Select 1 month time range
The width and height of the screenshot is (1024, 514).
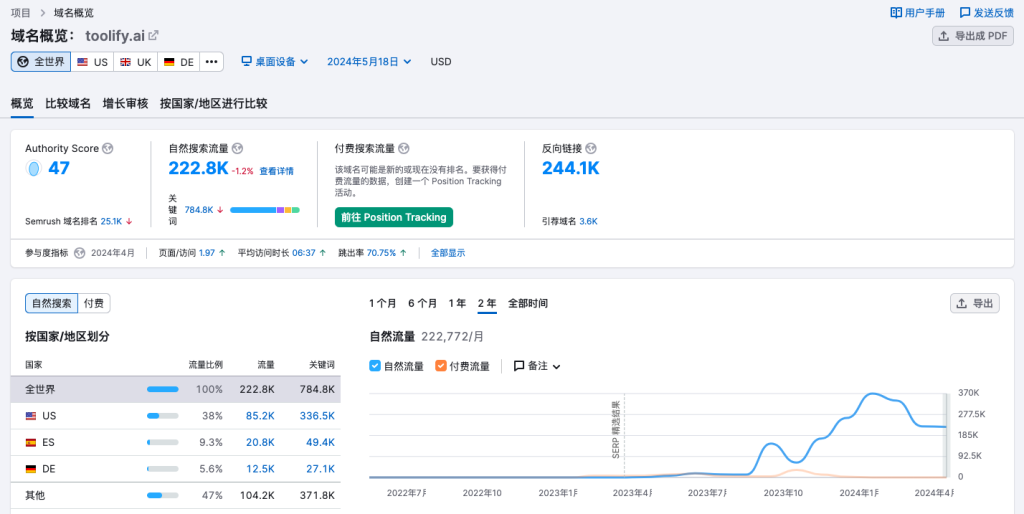tap(383, 303)
